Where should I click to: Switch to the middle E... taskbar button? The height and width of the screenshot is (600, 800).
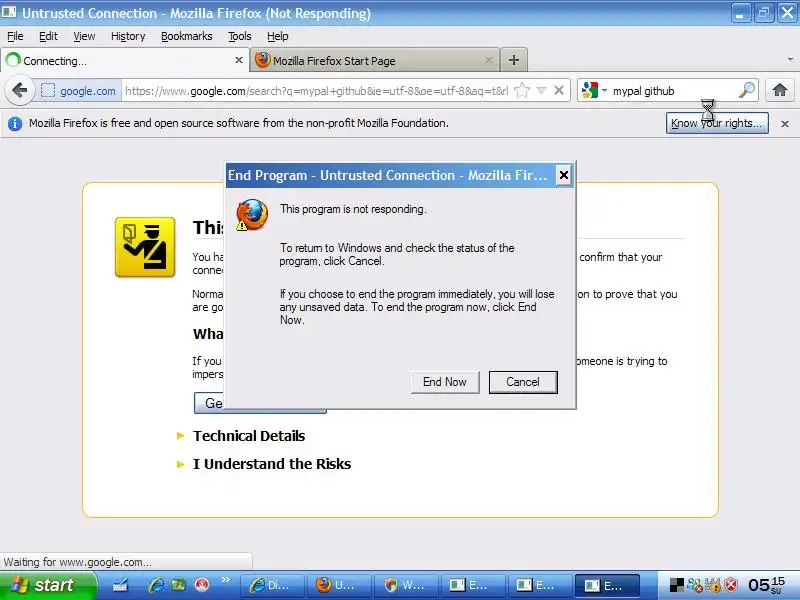click(x=540, y=585)
